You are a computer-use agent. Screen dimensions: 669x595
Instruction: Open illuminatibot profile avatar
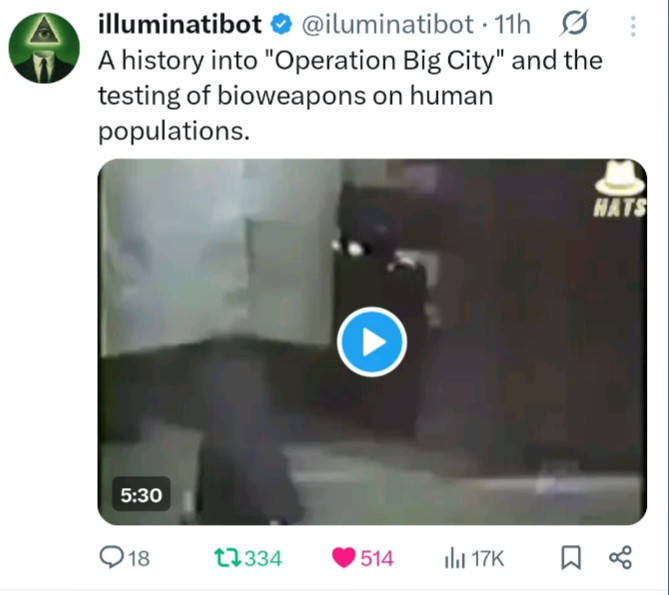(44, 48)
